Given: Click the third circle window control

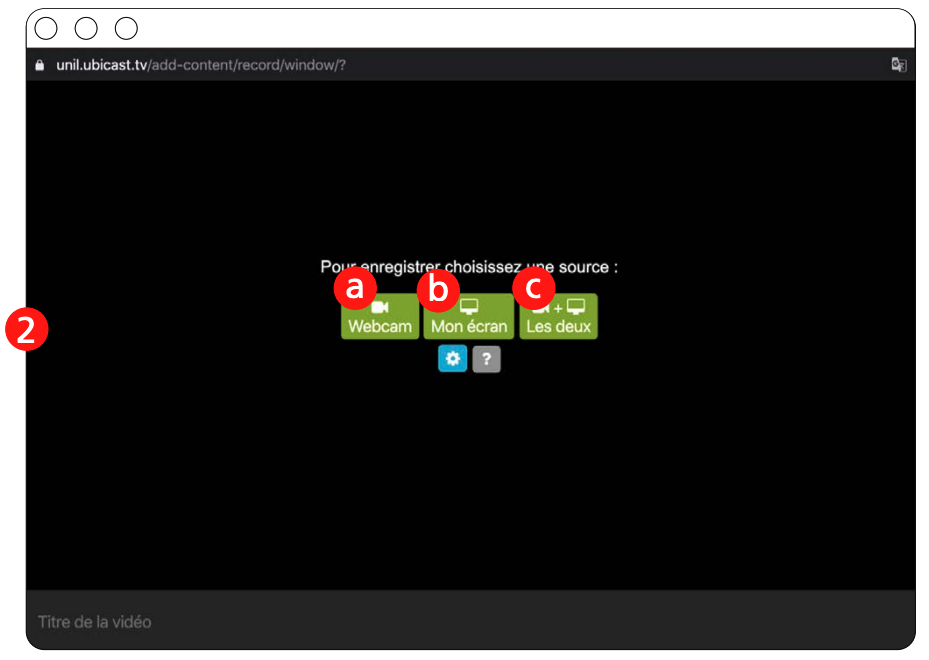Looking at the screenshot, I should [x=126, y=28].
